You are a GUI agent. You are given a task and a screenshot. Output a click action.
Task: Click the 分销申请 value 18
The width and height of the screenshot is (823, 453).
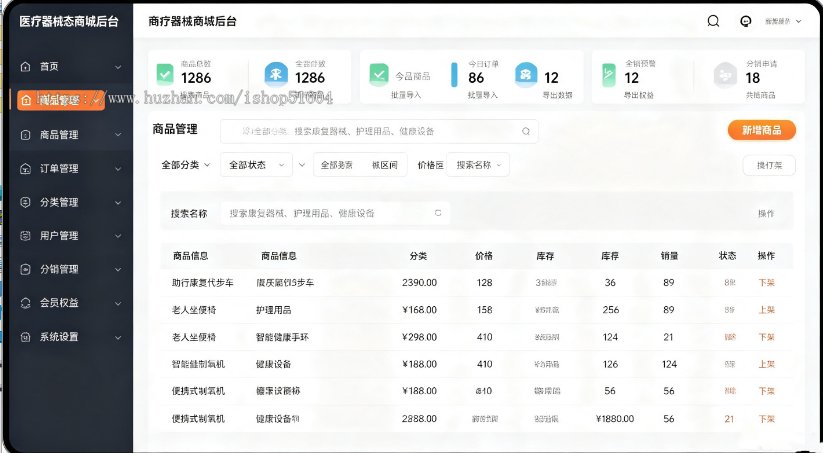click(x=753, y=78)
